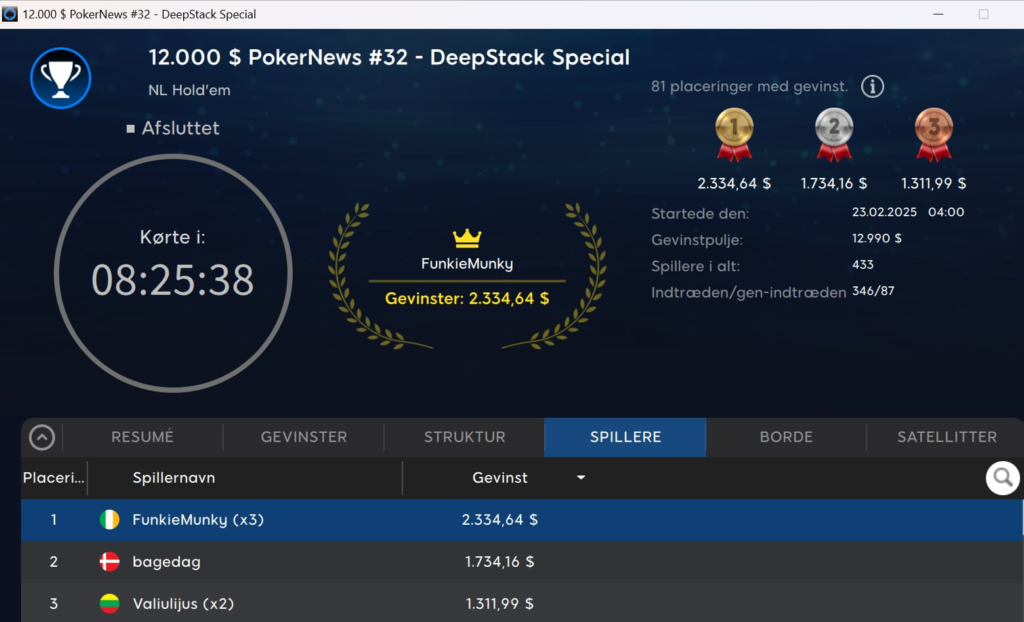Image resolution: width=1024 pixels, height=622 pixels.
Task: Select the bagedag player row
Action: click(521, 562)
